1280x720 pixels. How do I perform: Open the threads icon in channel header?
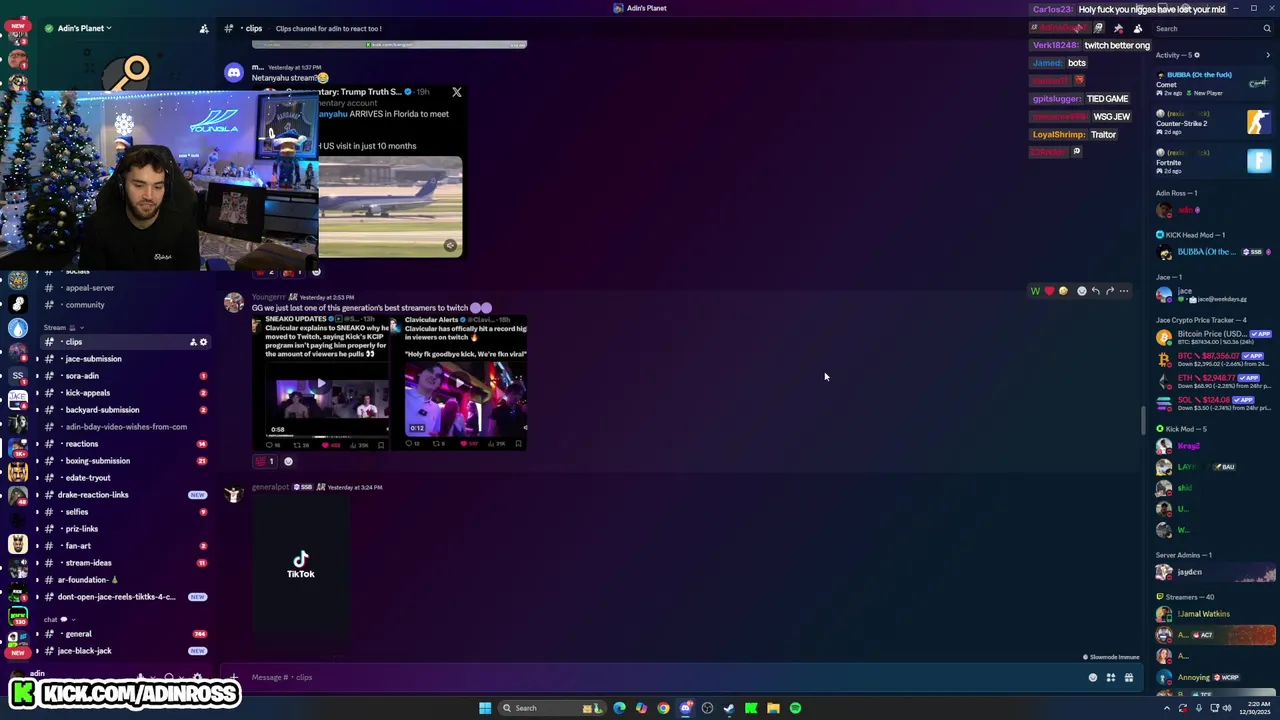(x=1078, y=28)
